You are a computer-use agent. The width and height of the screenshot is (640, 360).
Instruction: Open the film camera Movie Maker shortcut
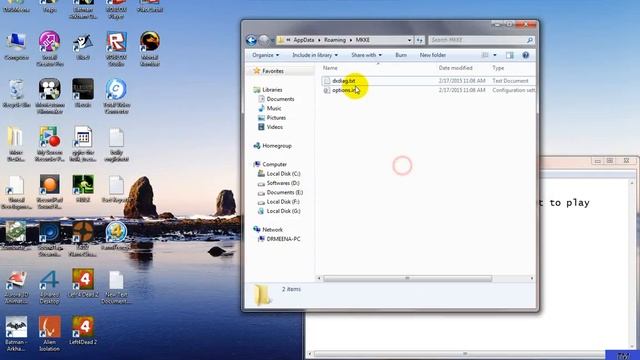[x=50, y=96]
